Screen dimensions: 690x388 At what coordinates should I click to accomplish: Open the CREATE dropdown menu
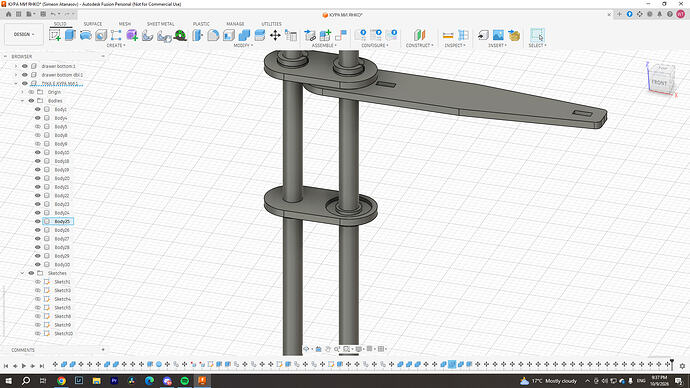tap(116, 45)
